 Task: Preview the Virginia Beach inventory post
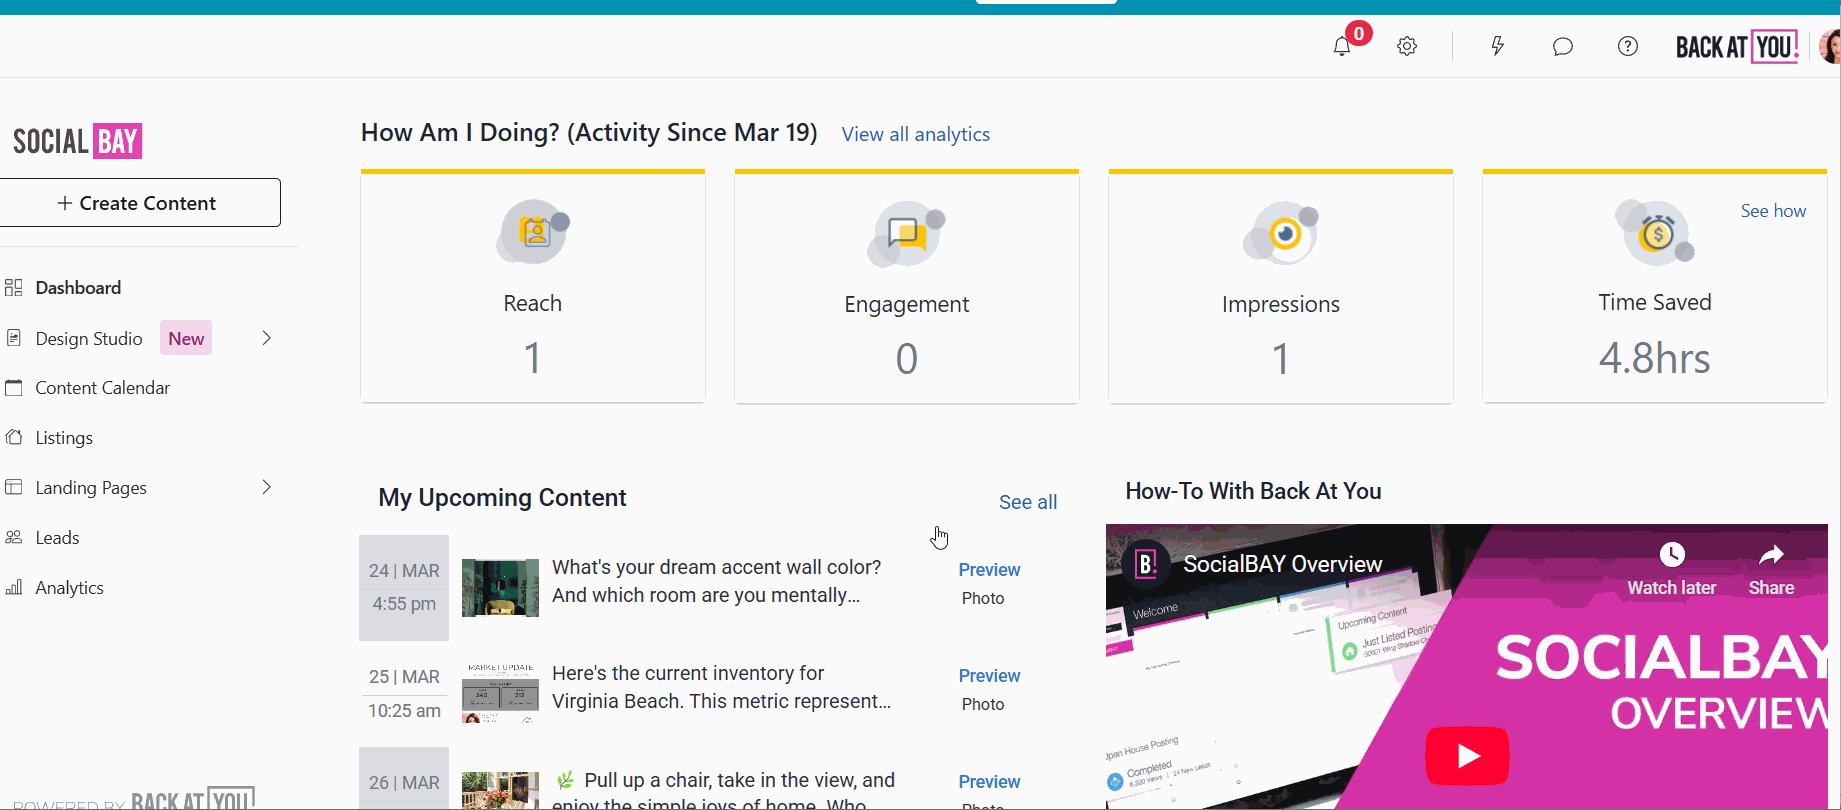point(989,676)
